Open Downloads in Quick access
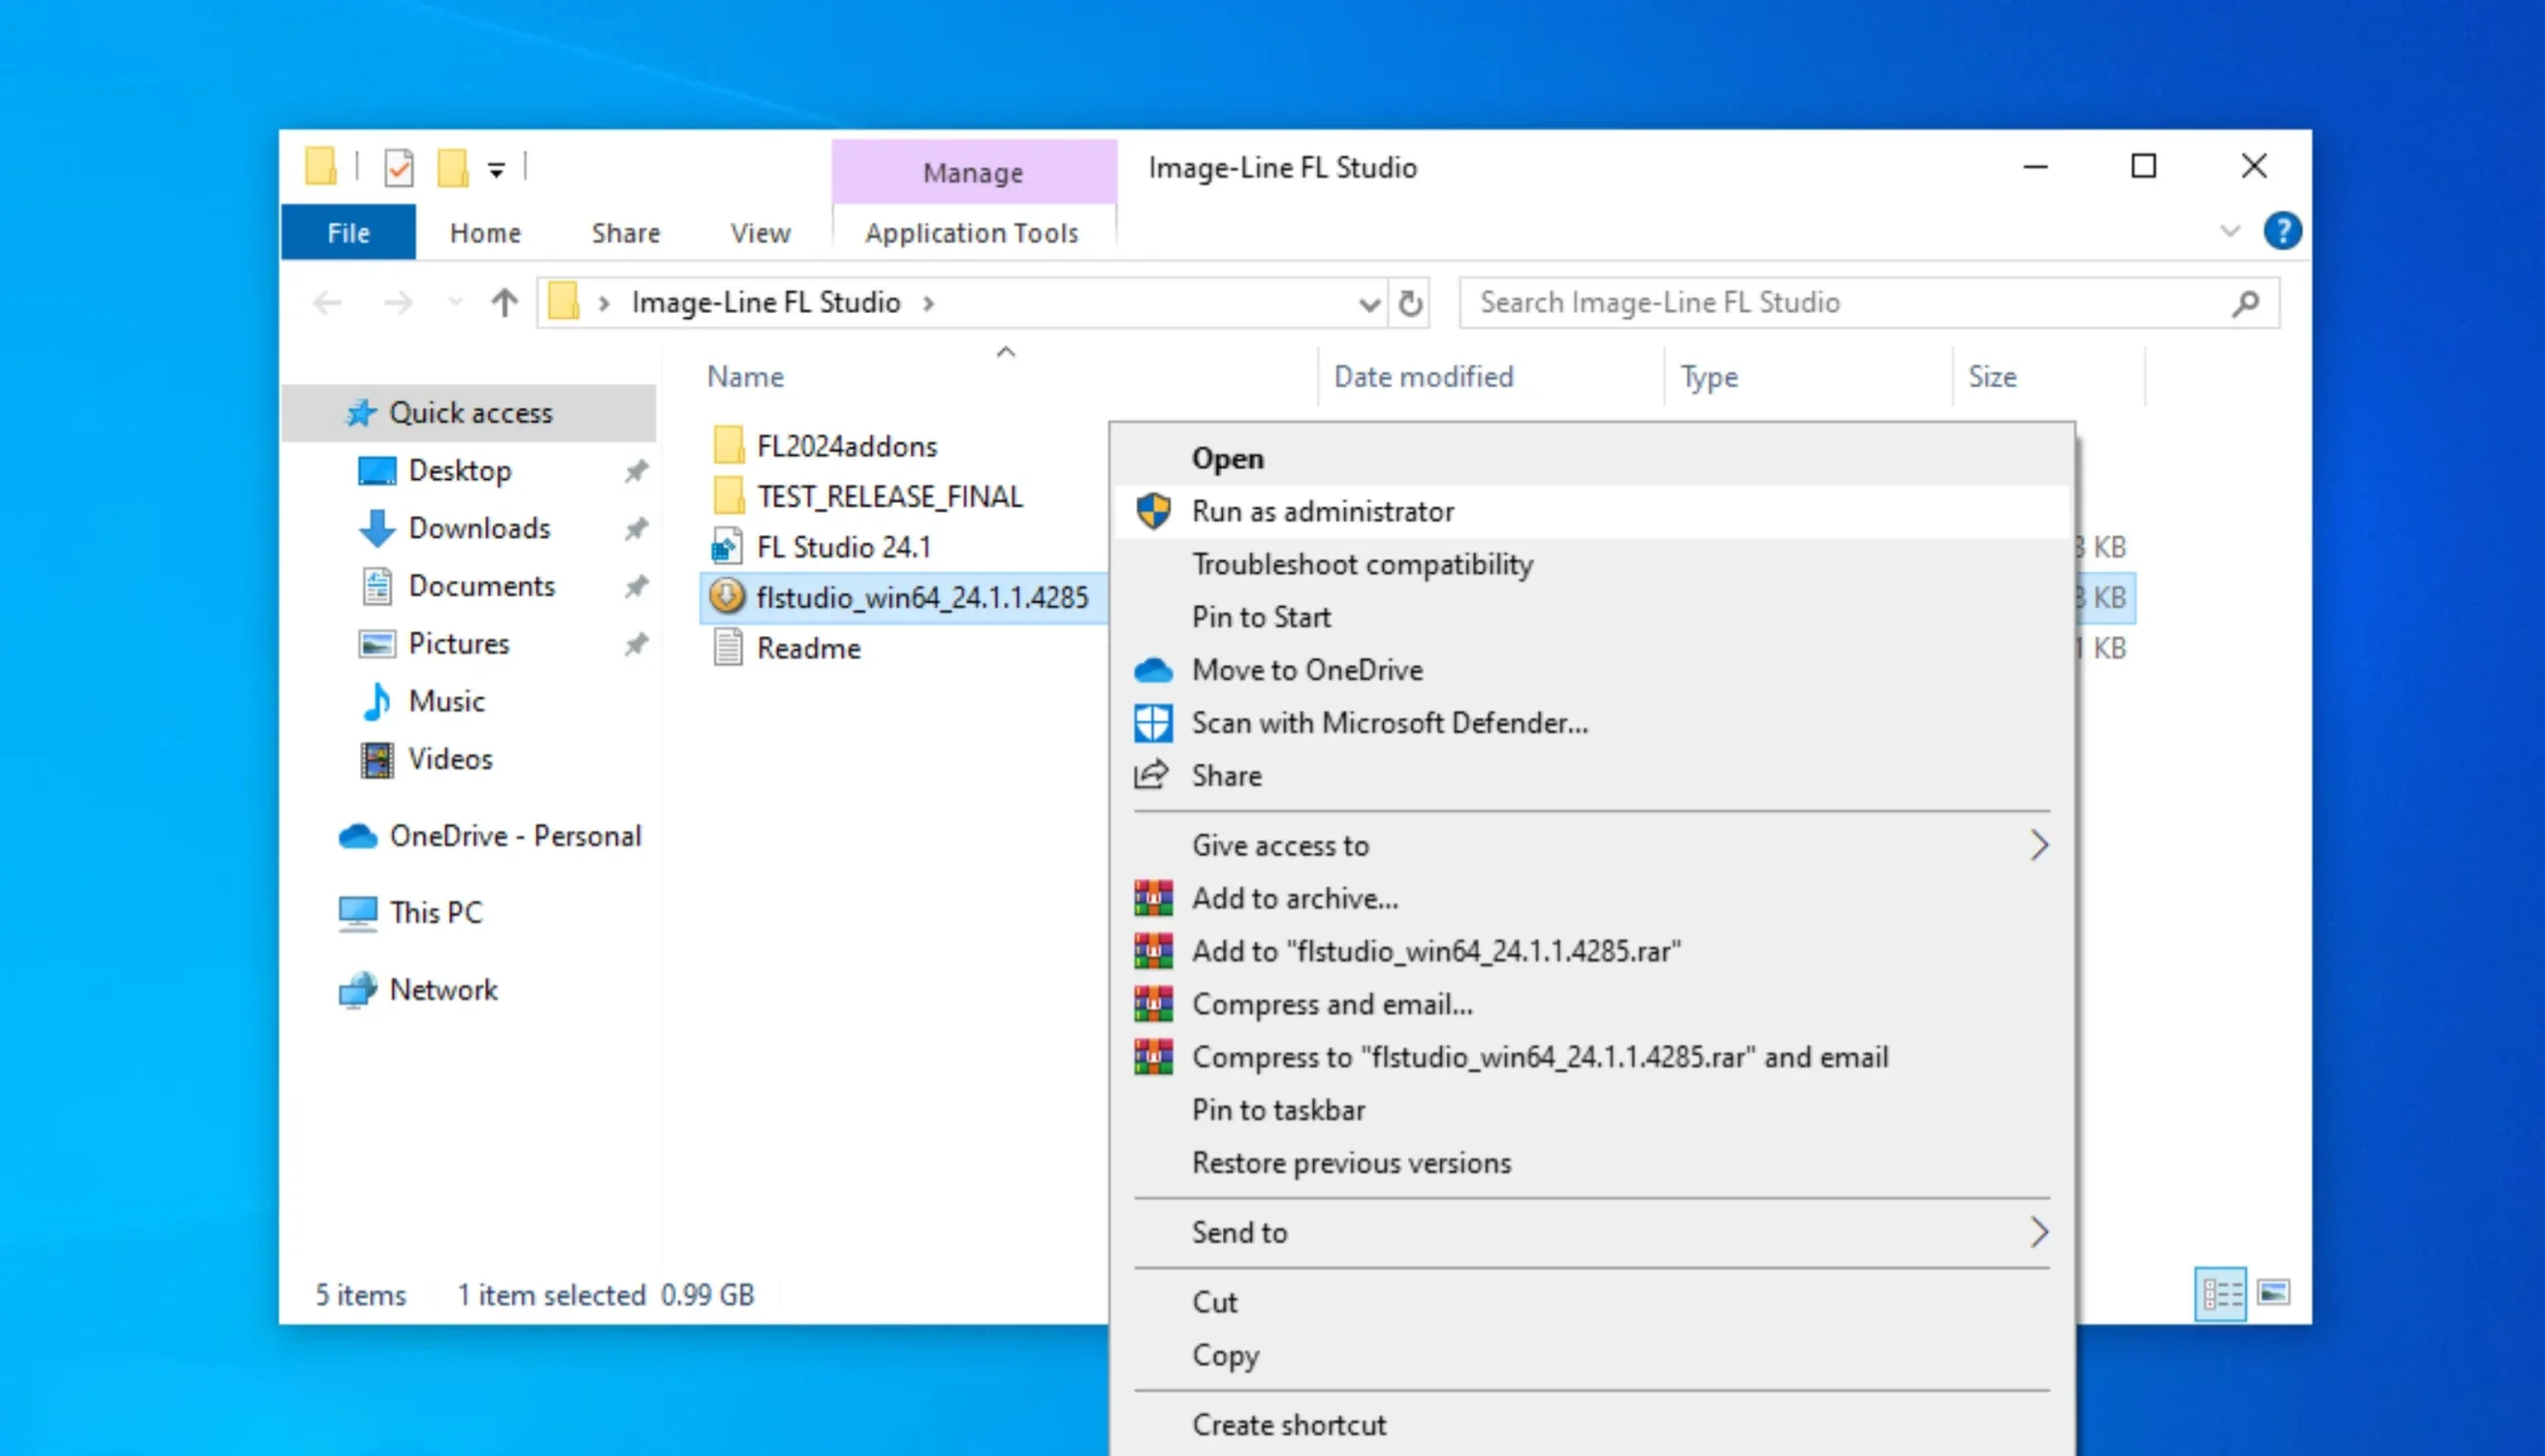 pos(479,528)
